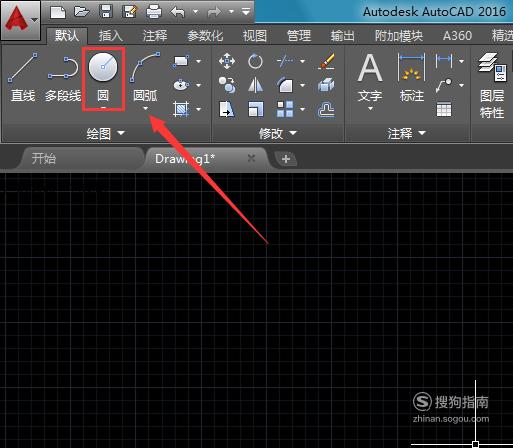This screenshot has width=513, height=448.
Task: Select the 圆 circle tool
Action: (x=103, y=77)
